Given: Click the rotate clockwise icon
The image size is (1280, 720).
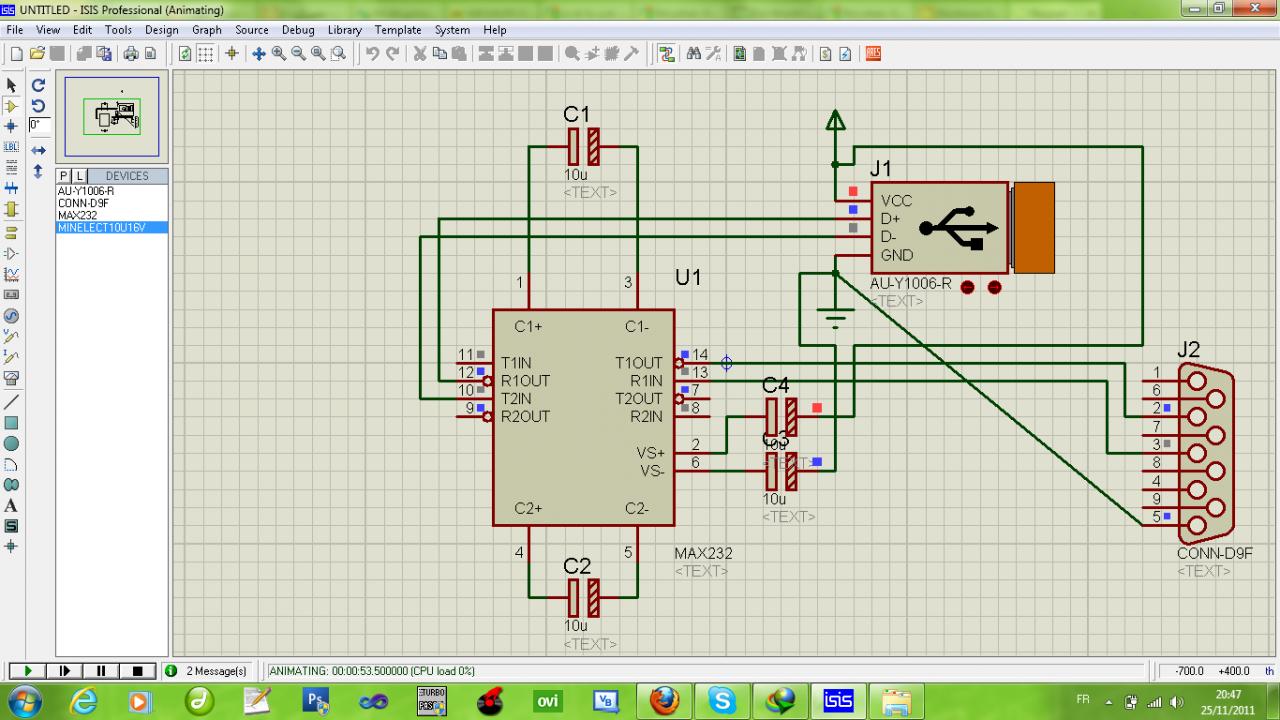Looking at the screenshot, I should point(38,86).
